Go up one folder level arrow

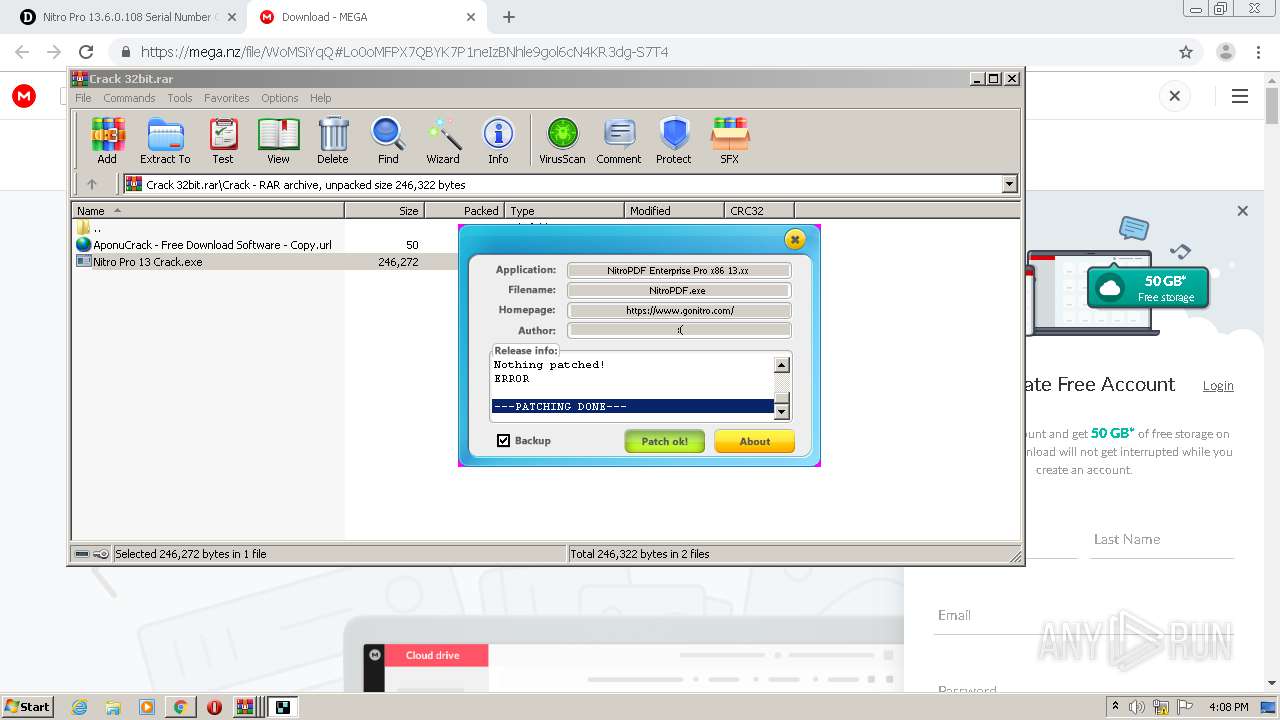click(x=92, y=184)
